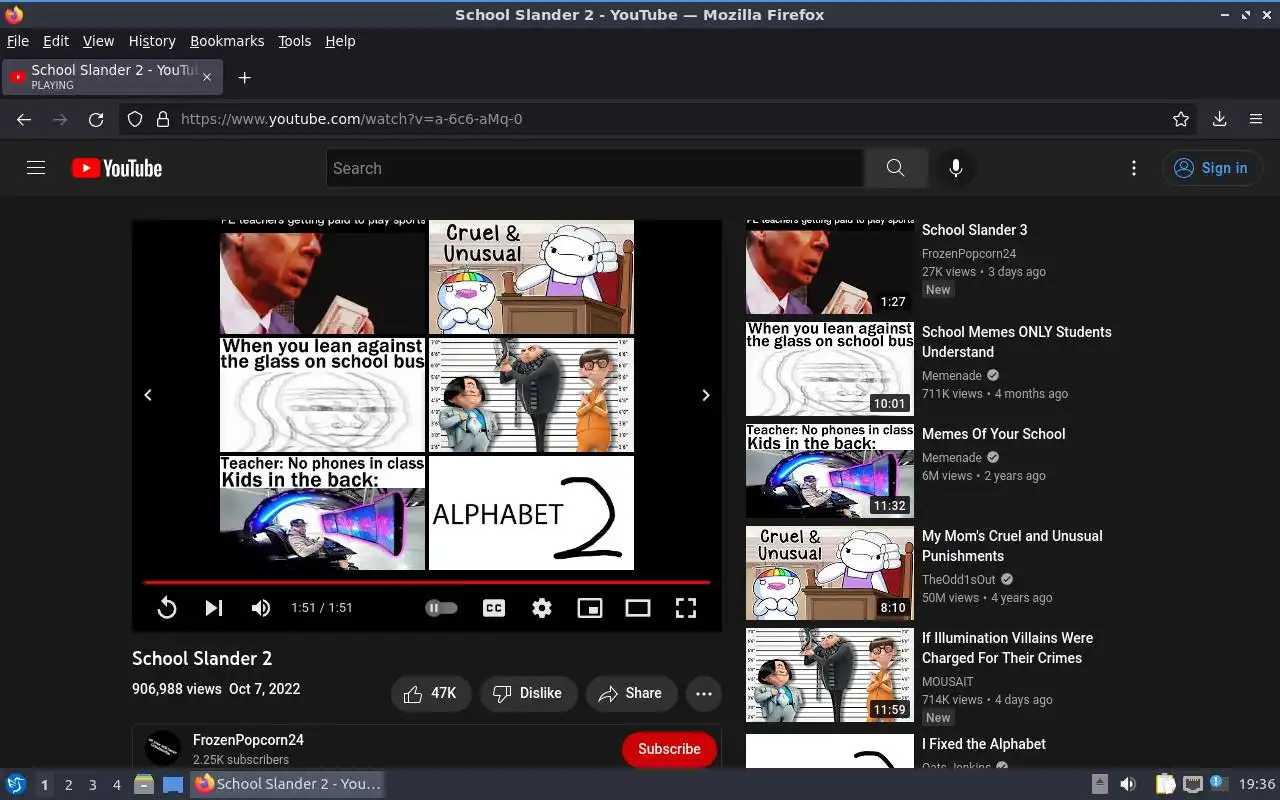1280x800 pixels.
Task: Show next end-screen suggestions arrow
Action: click(705, 395)
